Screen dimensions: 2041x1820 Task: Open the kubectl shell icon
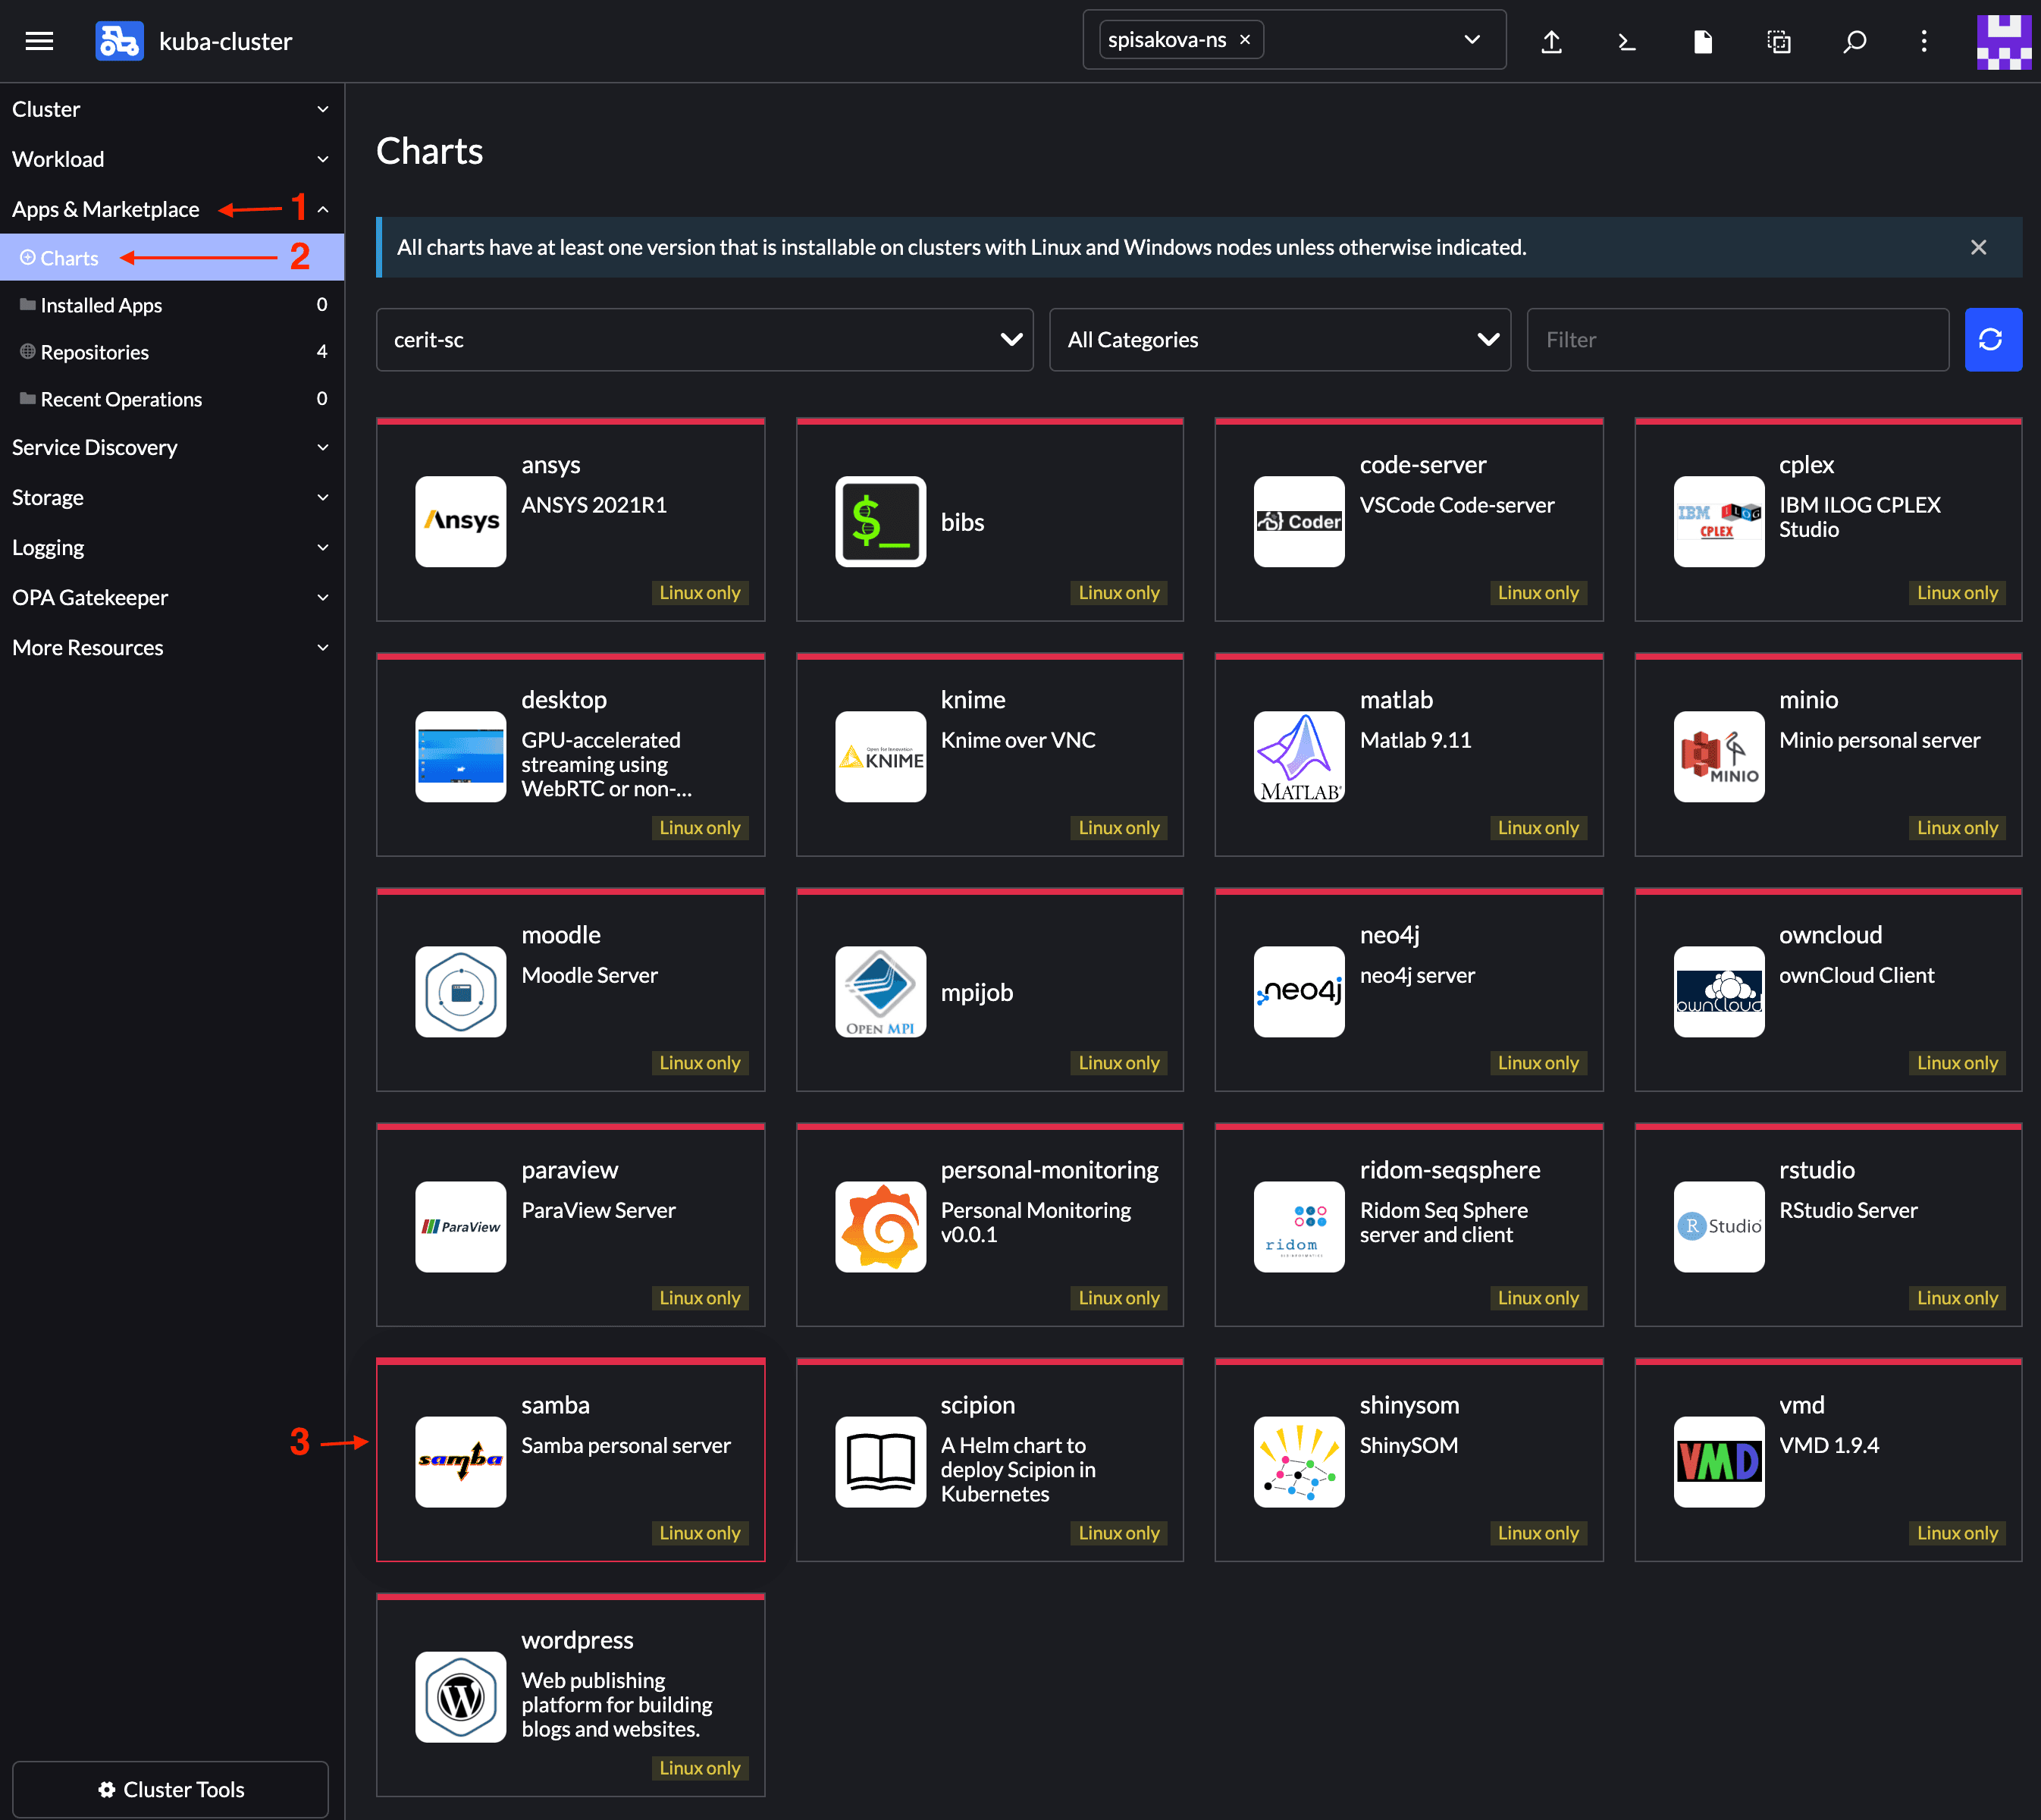[x=1627, y=41]
